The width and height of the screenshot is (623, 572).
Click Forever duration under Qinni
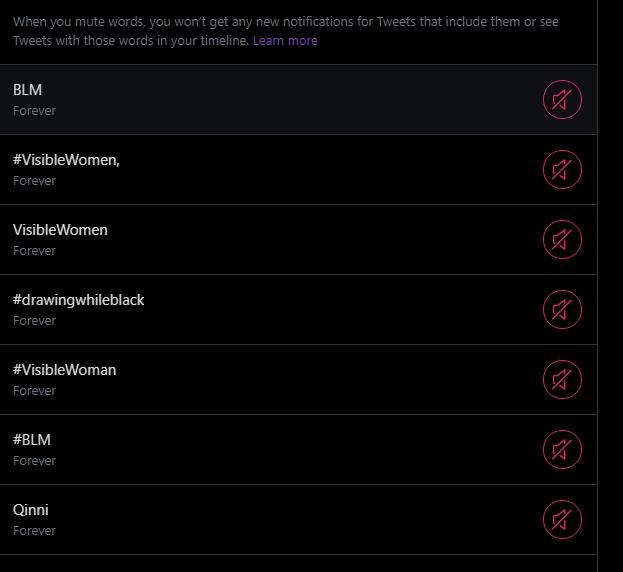click(x=34, y=531)
